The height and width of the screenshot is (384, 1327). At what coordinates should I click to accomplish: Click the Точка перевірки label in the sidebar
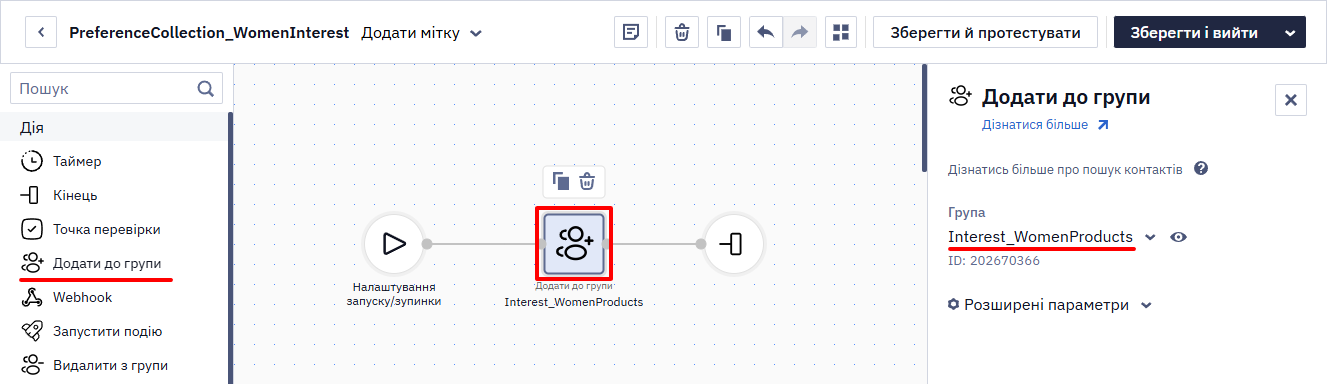107,229
